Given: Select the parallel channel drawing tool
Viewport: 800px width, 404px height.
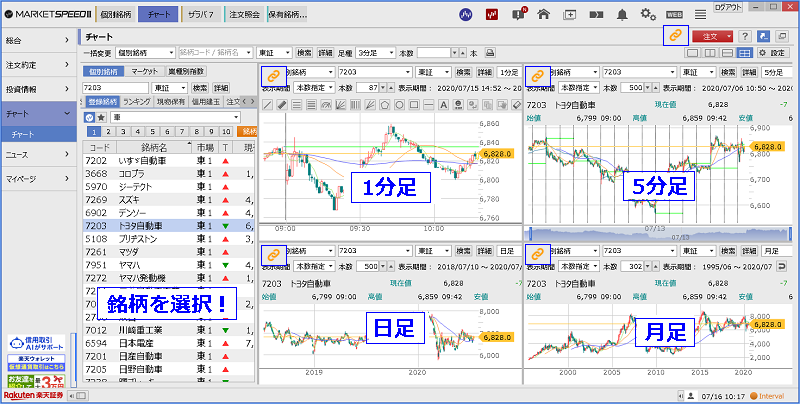Looking at the screenshot, I should [282, 105].
